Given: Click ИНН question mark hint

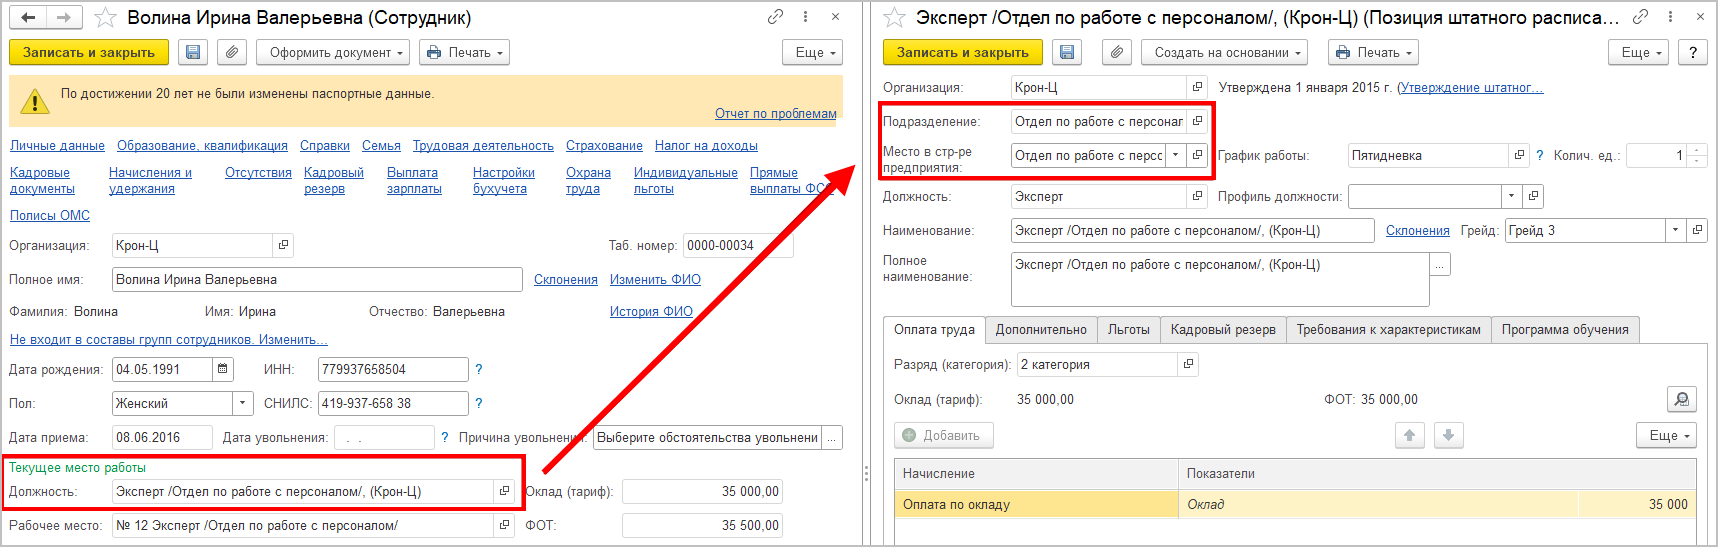Looking at the screenshot, I should (x=479, y=369).
